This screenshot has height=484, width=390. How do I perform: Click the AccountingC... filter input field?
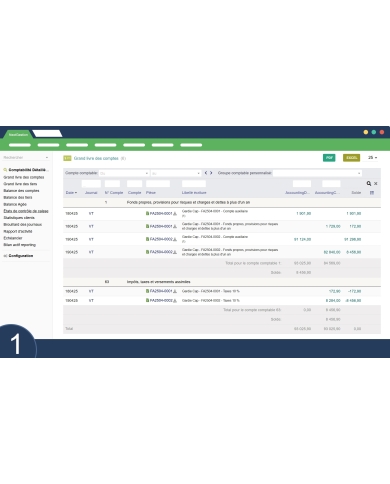[331, 184]
